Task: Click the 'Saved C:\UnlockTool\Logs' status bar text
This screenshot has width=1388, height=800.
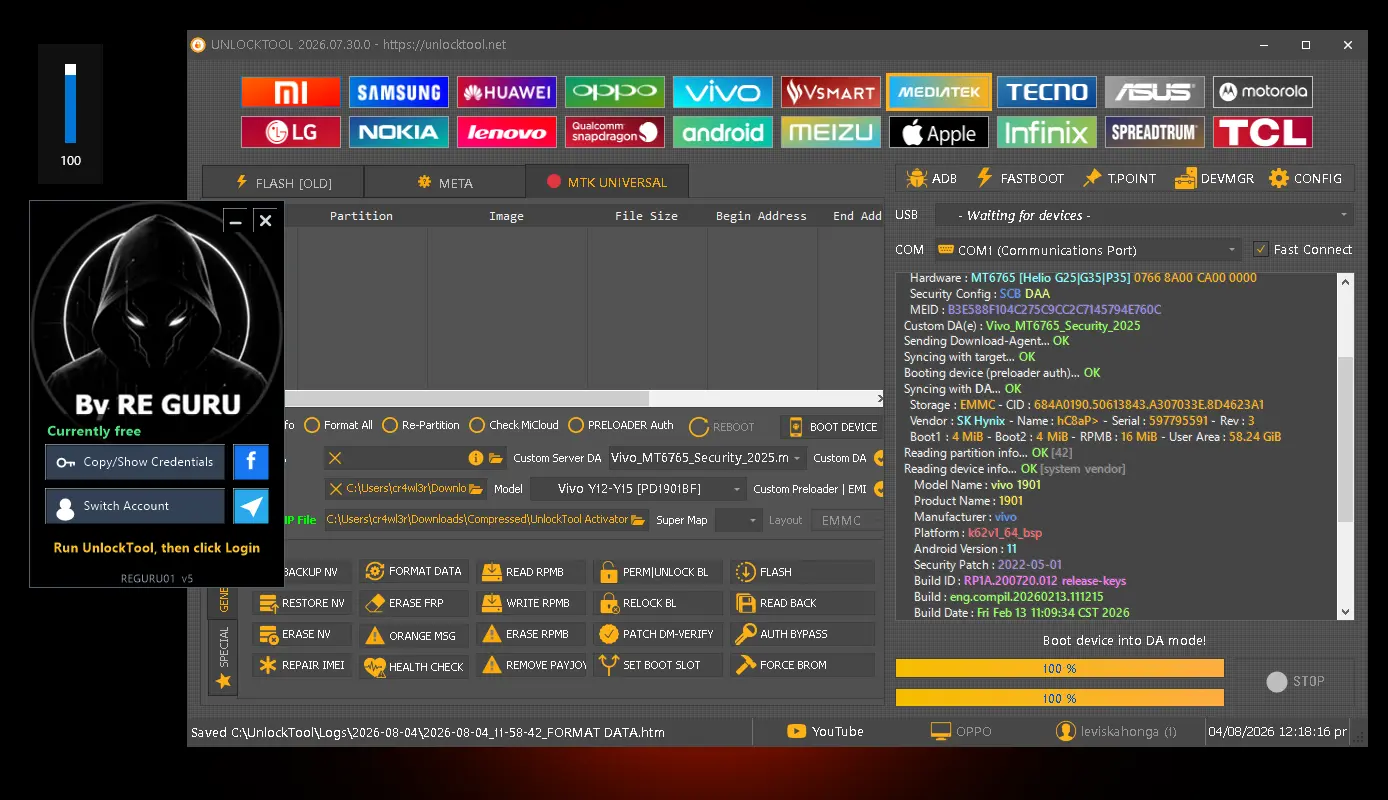Action: coord(428,732)
